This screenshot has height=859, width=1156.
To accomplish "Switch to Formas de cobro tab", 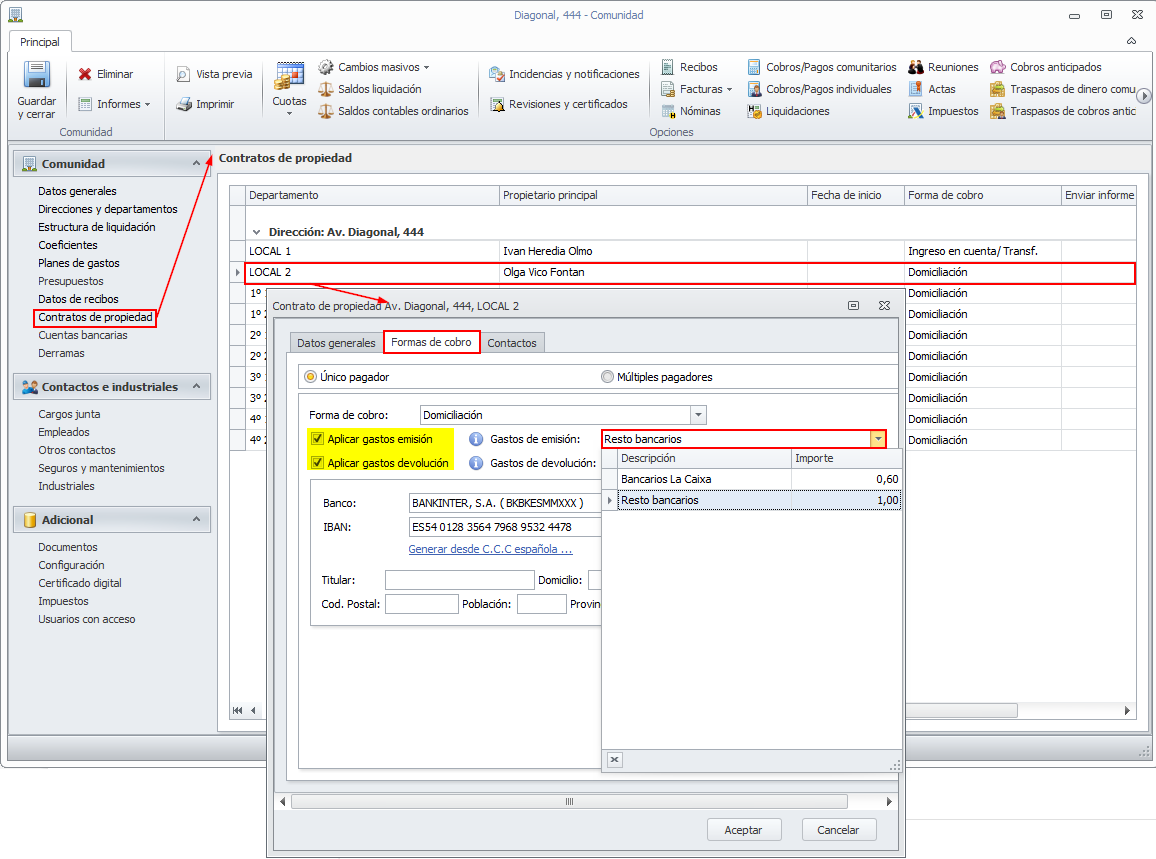I will [x=431, y=342].
